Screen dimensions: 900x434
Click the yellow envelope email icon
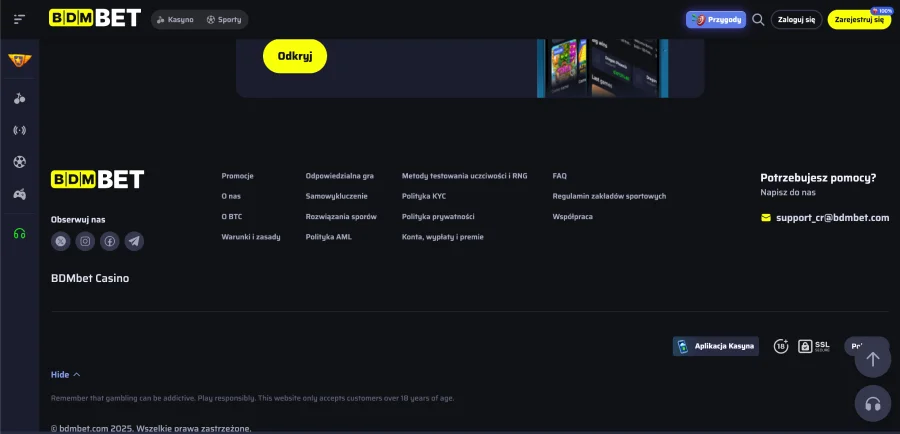(x=766, y=218)
